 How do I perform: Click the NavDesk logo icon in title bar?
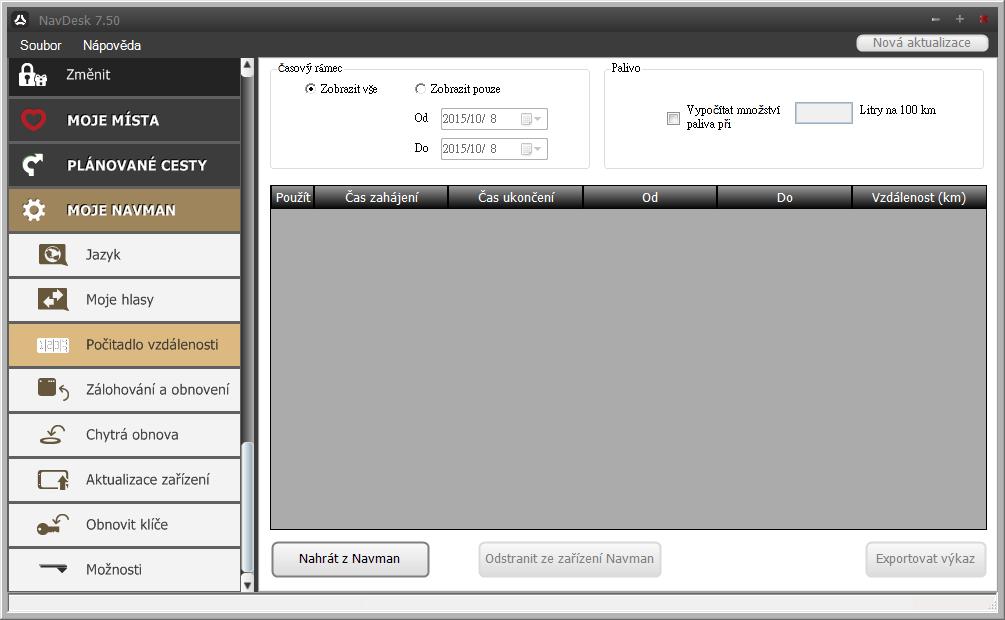point(21,20)
